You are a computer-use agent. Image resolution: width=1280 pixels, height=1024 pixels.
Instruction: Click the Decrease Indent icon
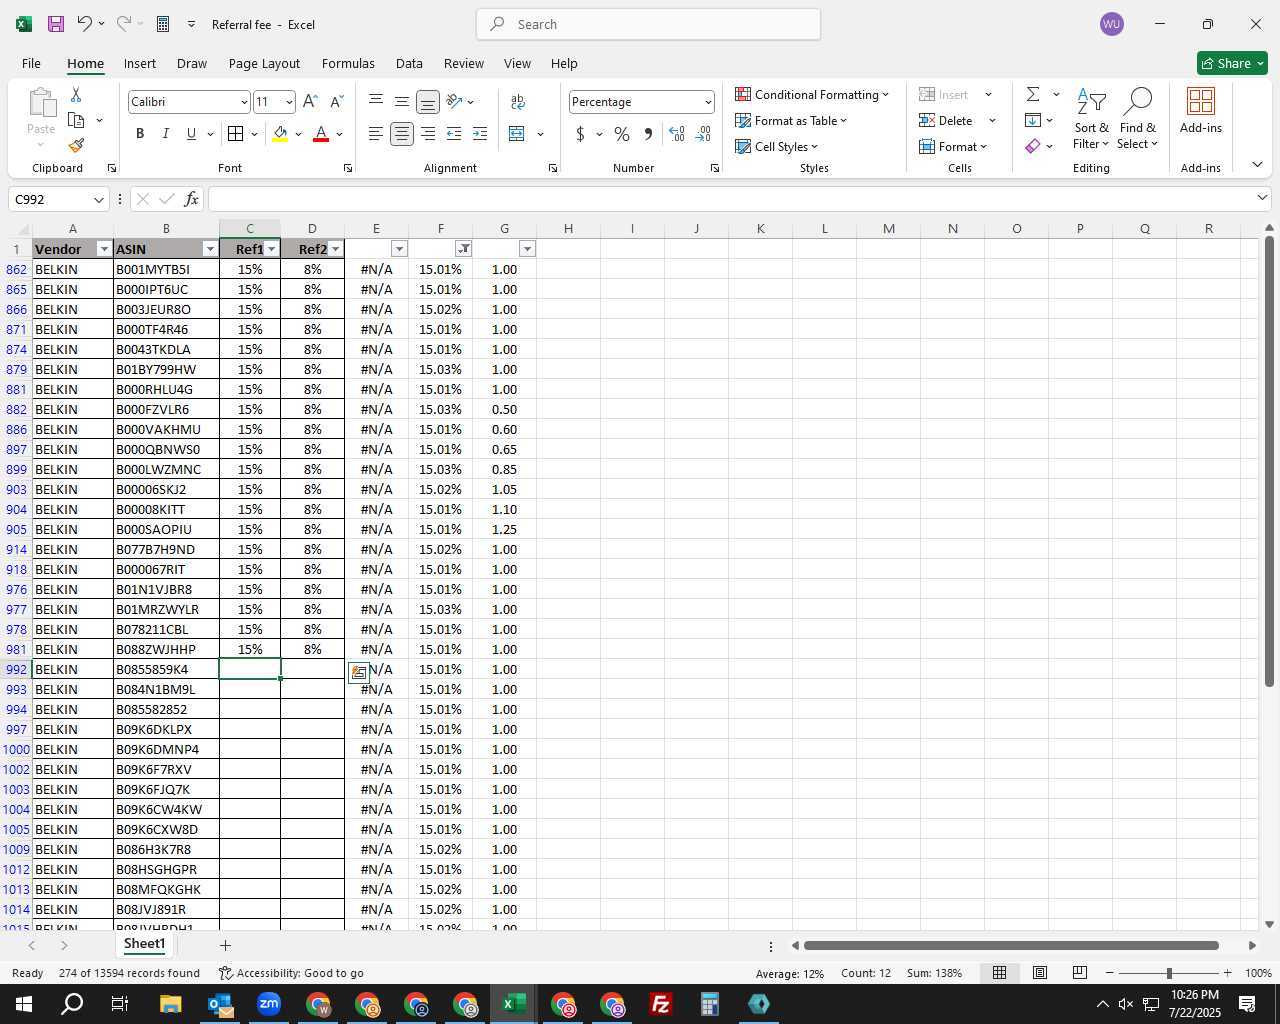454,134
